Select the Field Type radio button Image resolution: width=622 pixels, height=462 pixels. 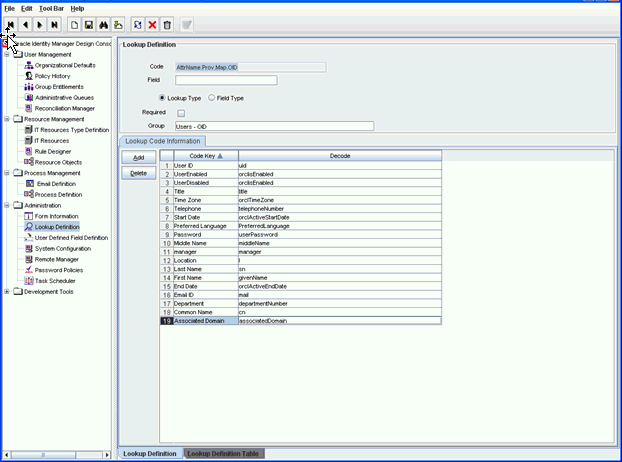click(211, 98)
